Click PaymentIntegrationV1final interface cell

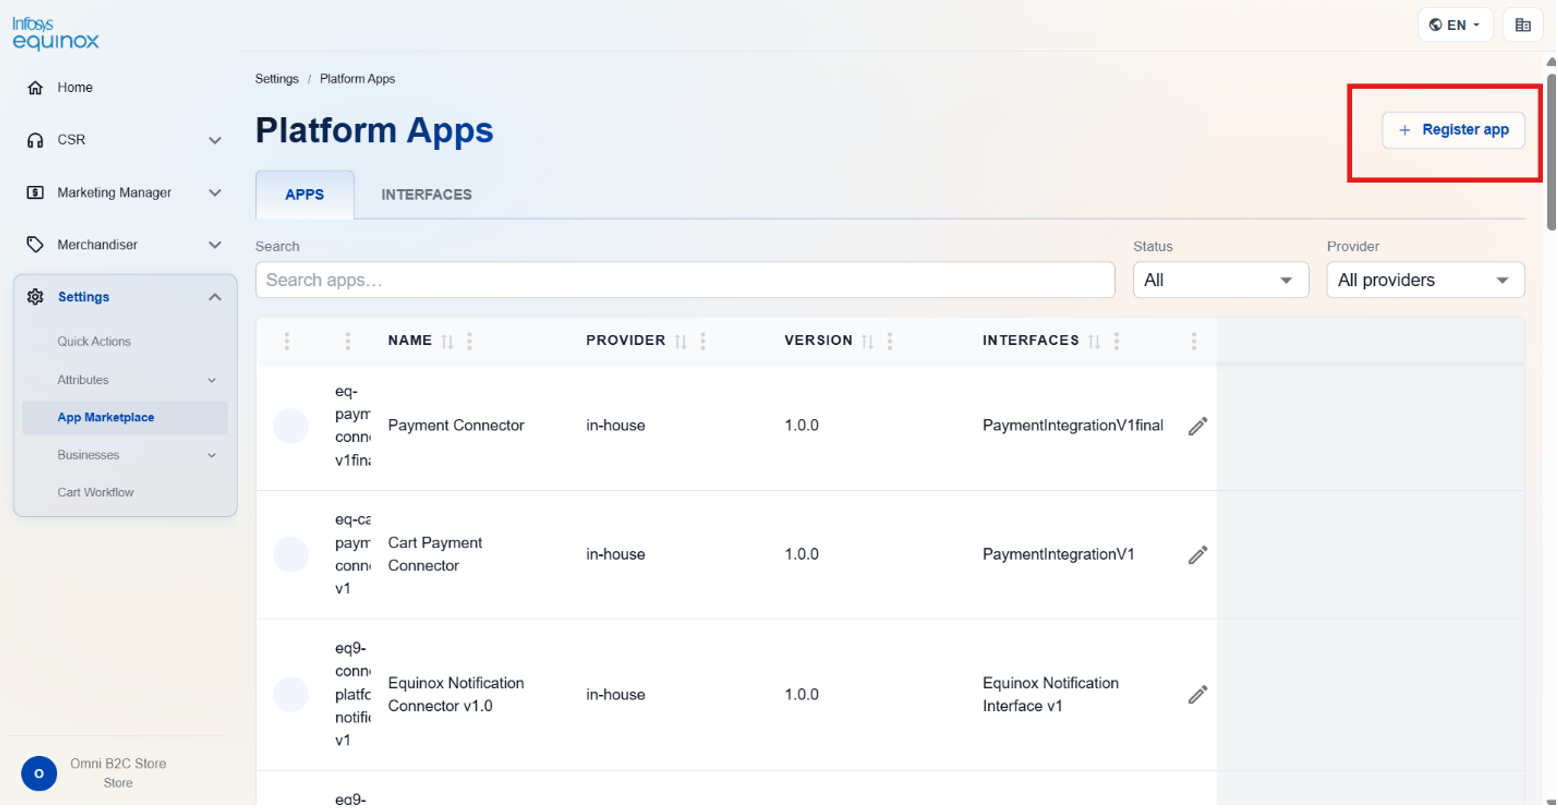(x=1073, y=426)
